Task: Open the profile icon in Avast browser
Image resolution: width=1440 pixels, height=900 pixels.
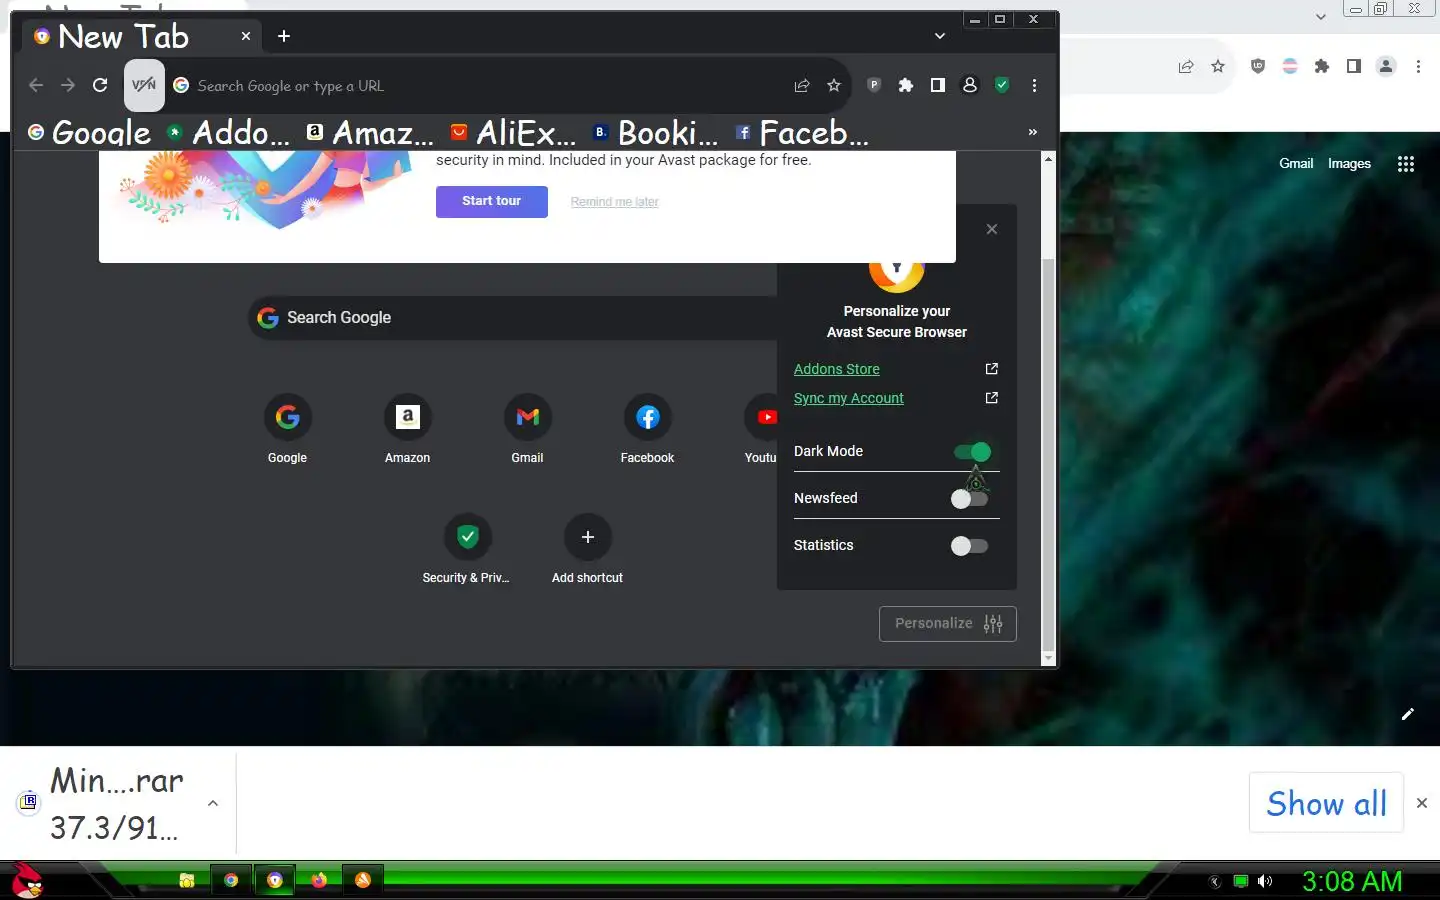Action: click(970, 86)
